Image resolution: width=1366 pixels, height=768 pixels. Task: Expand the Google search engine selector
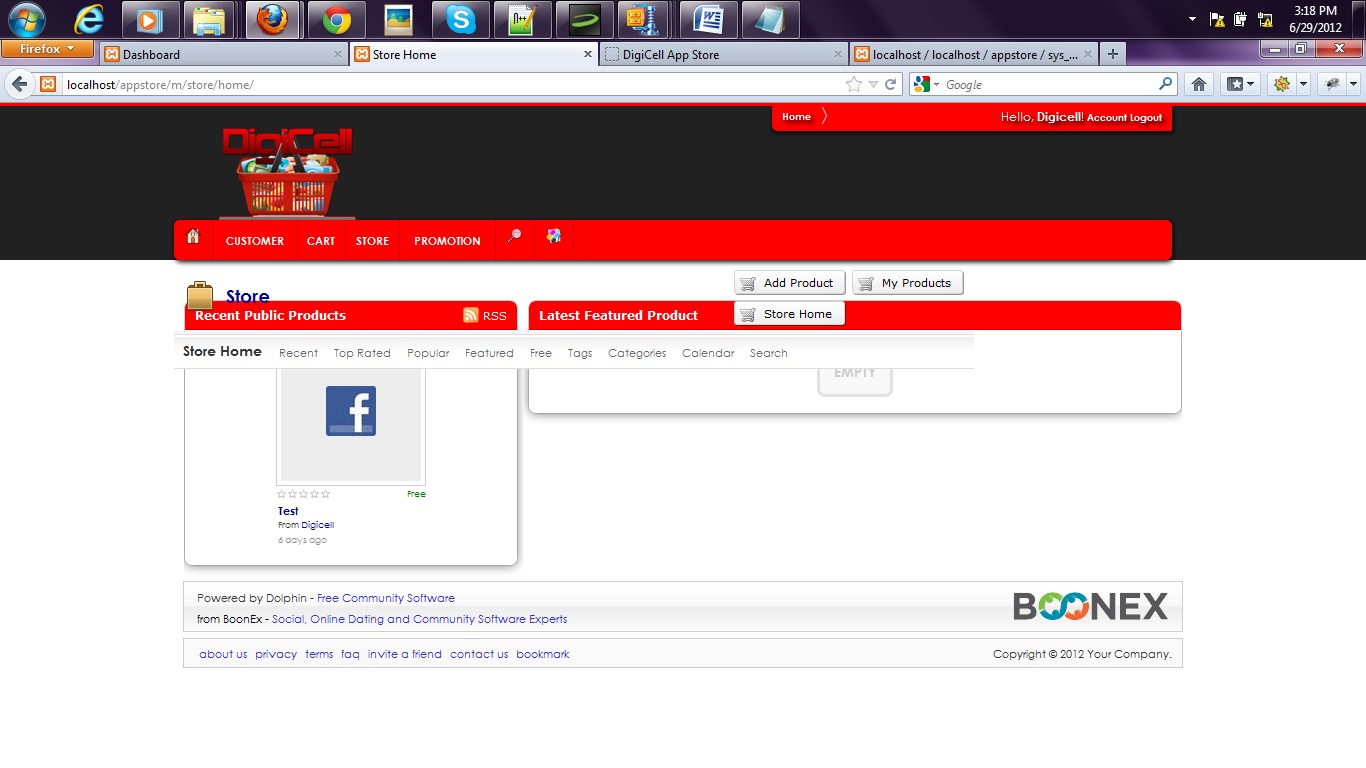(926, 85)
